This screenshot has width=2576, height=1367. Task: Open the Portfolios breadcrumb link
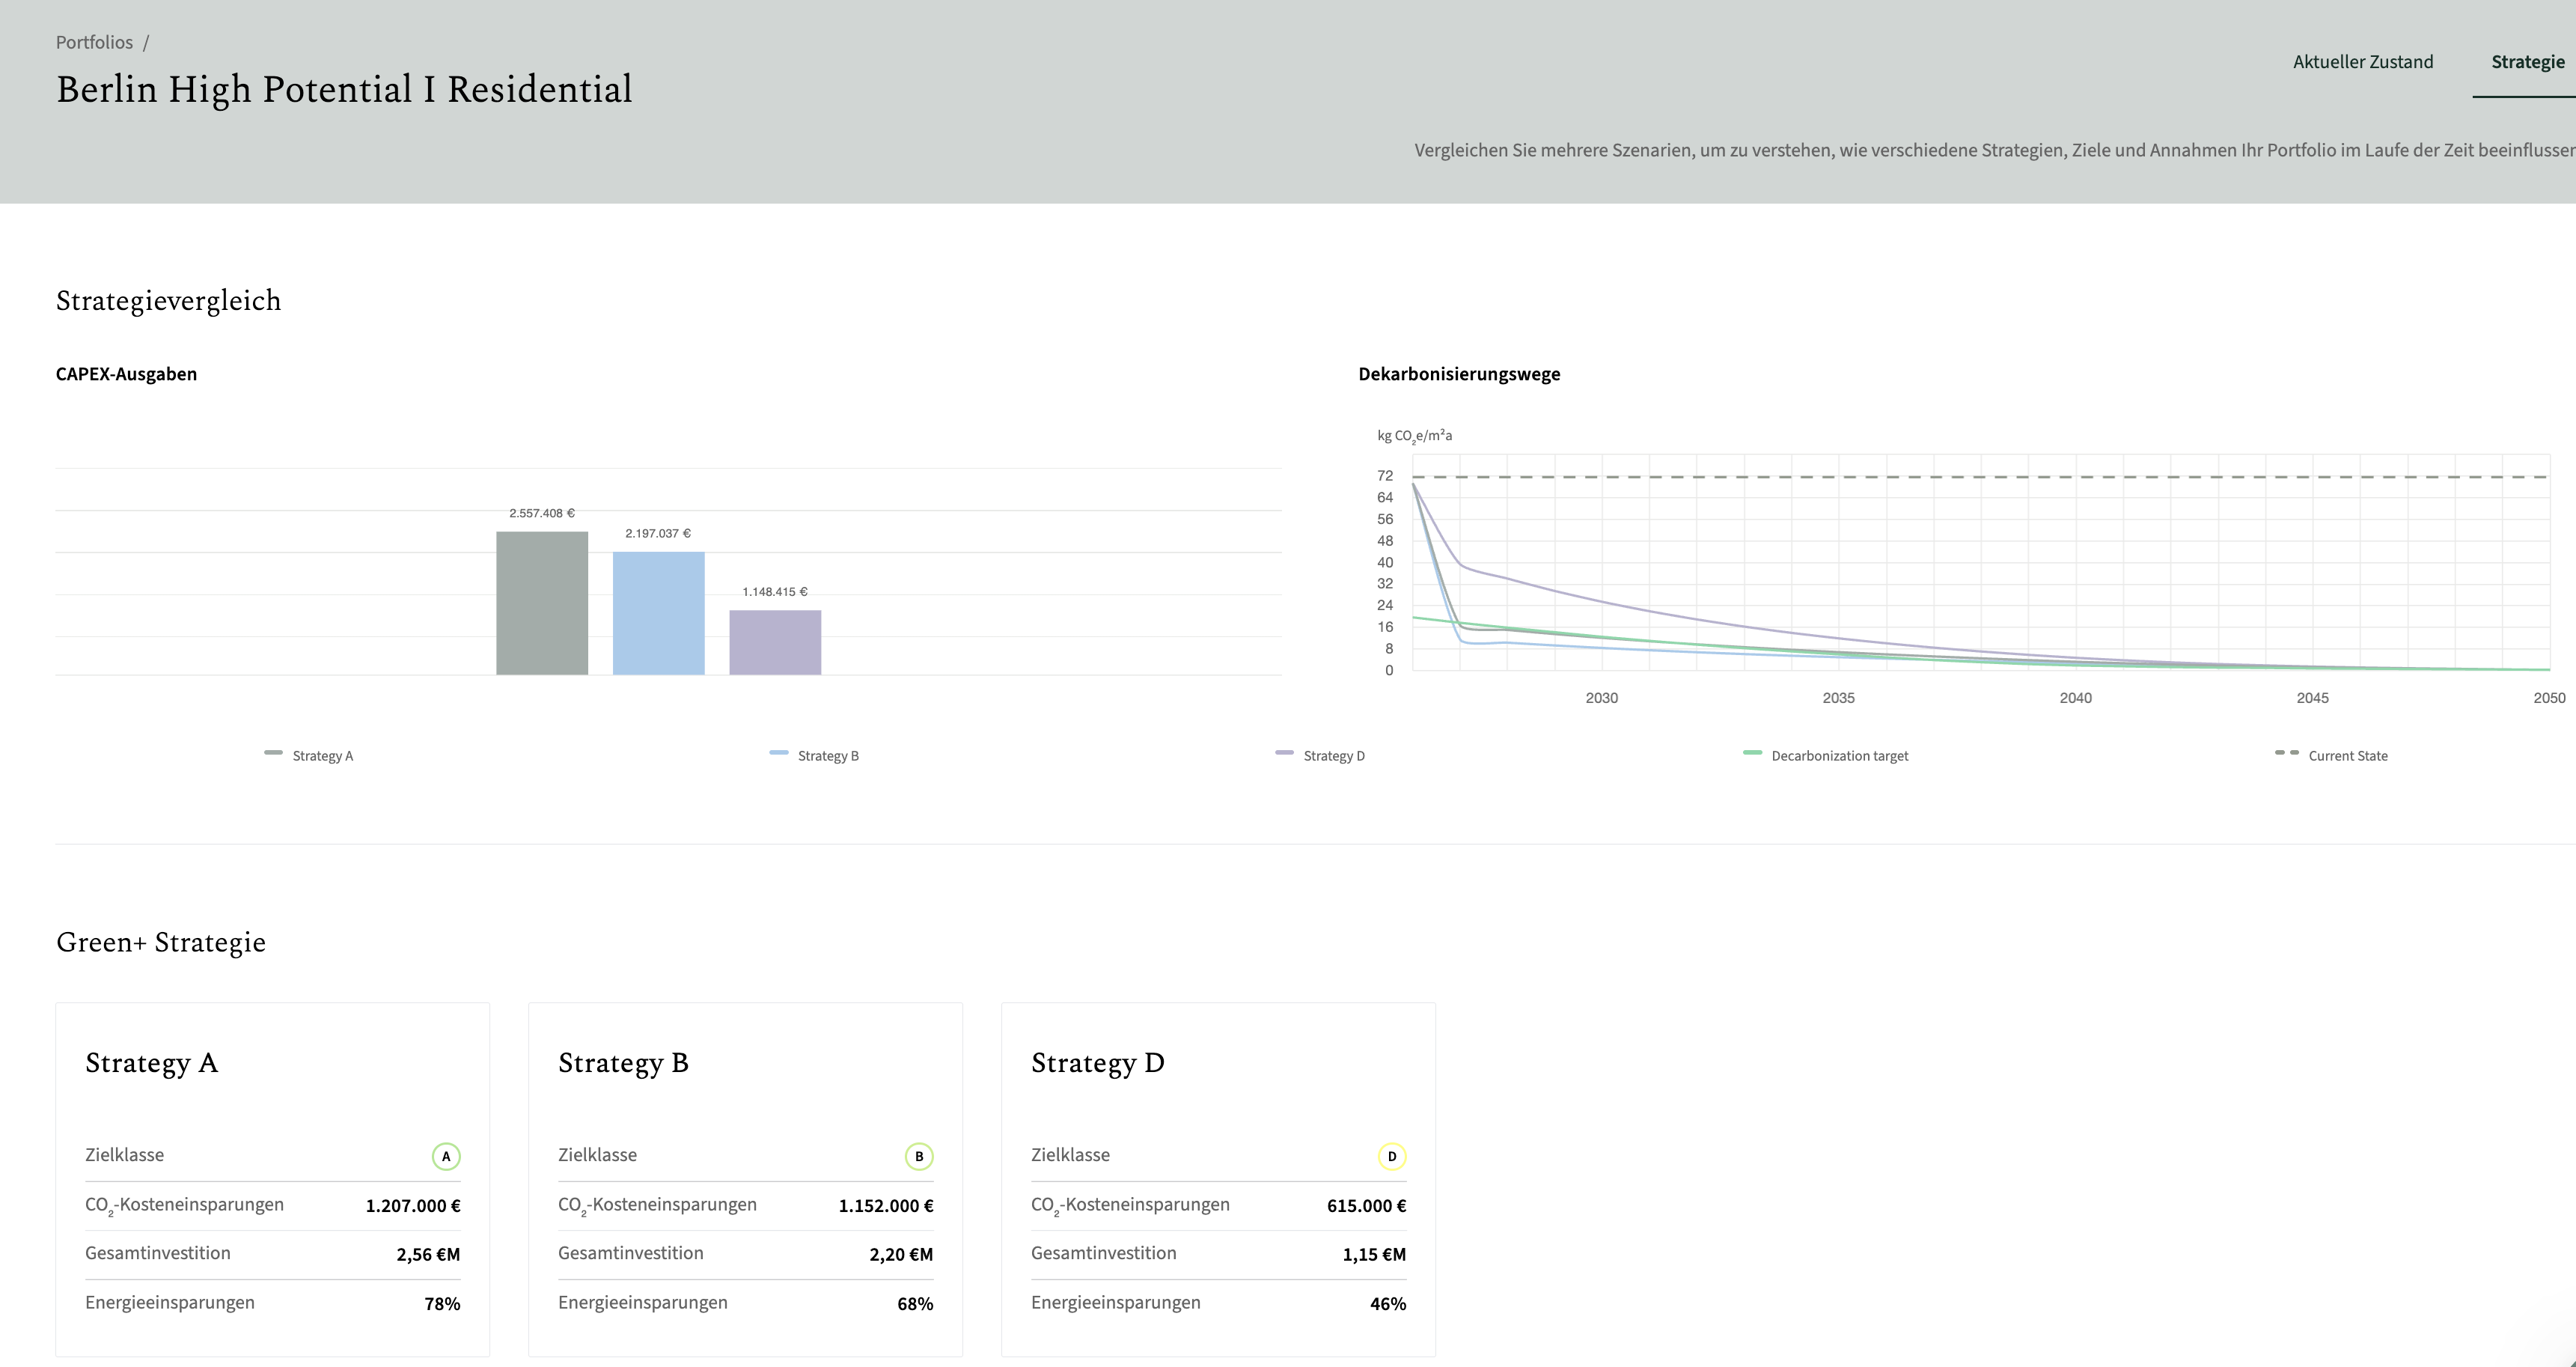94,42
